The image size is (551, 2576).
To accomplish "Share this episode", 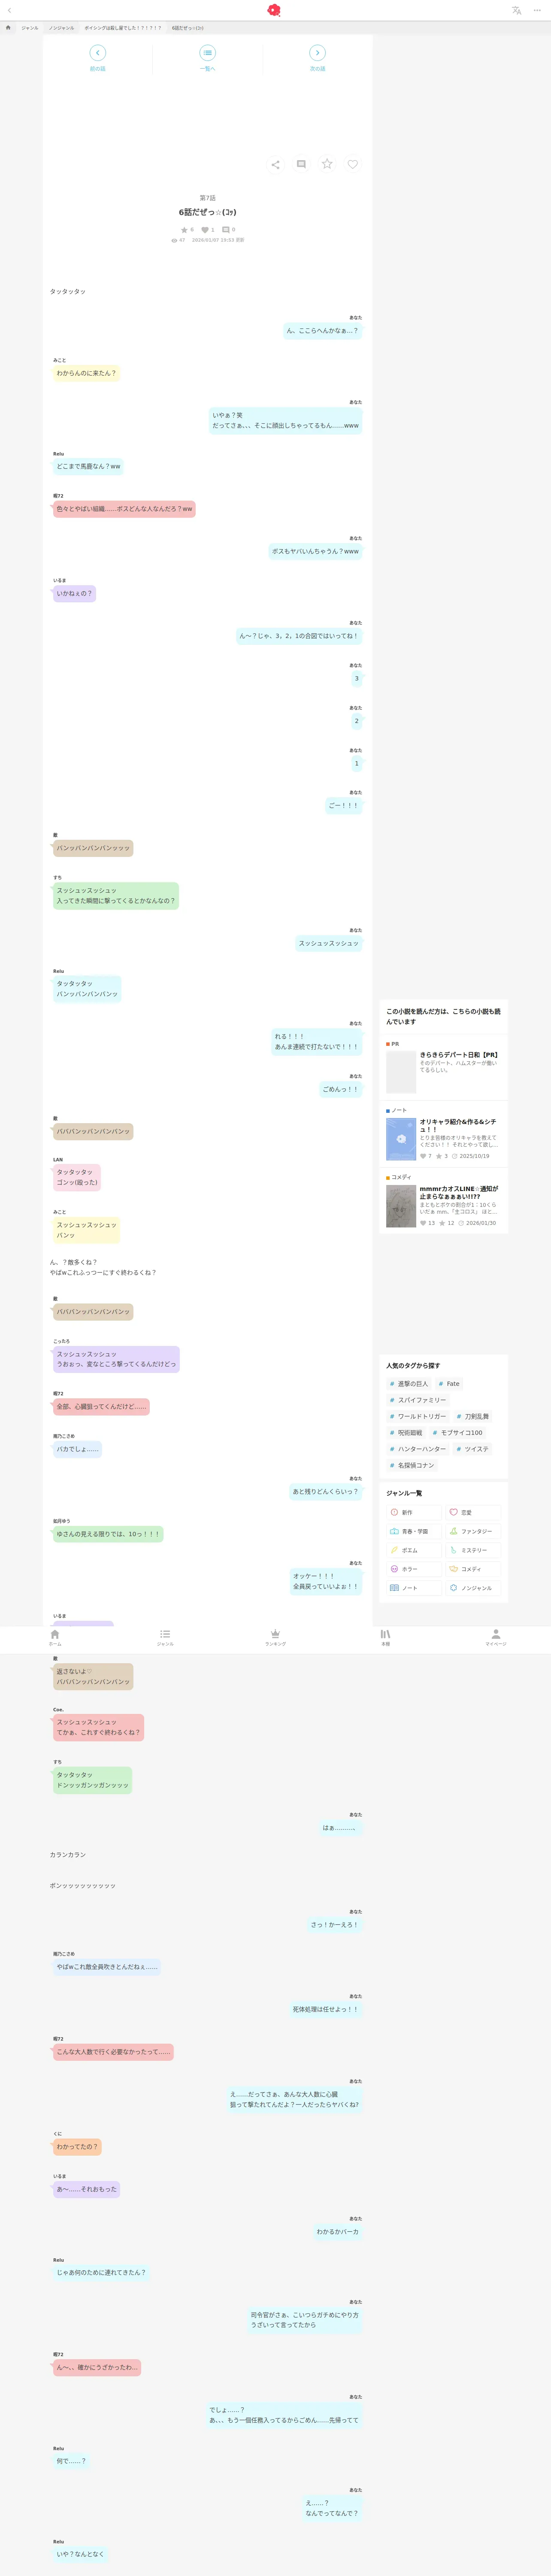I will click(x=275, y=164).
